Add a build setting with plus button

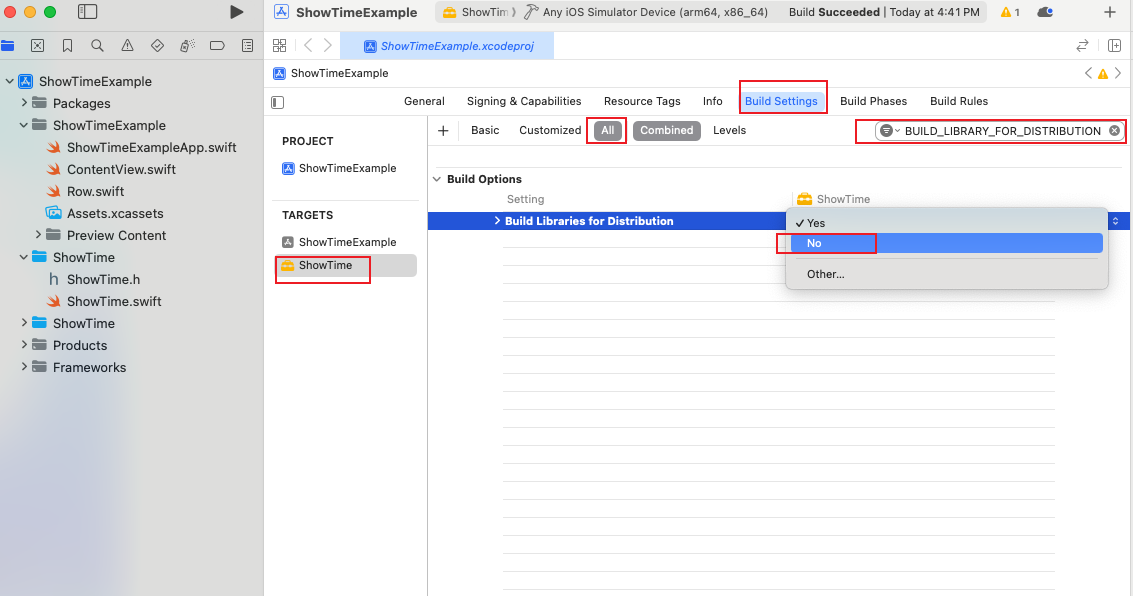coord(443,131)
